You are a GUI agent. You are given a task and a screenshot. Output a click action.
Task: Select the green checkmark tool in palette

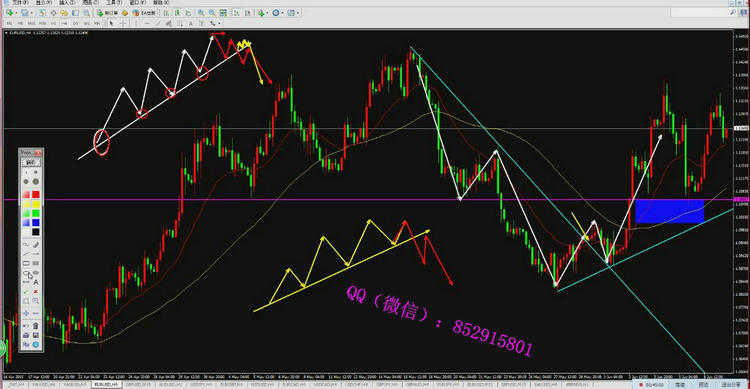[x=26, y=291]
